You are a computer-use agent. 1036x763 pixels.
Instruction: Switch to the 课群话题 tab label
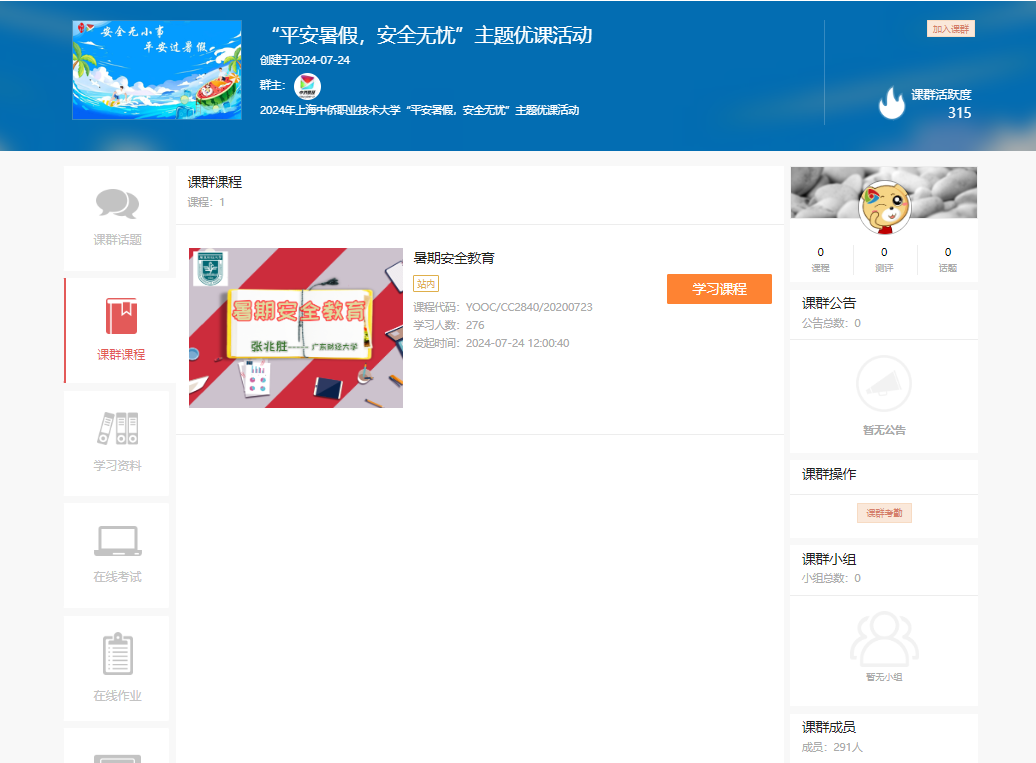pos(118,240)
